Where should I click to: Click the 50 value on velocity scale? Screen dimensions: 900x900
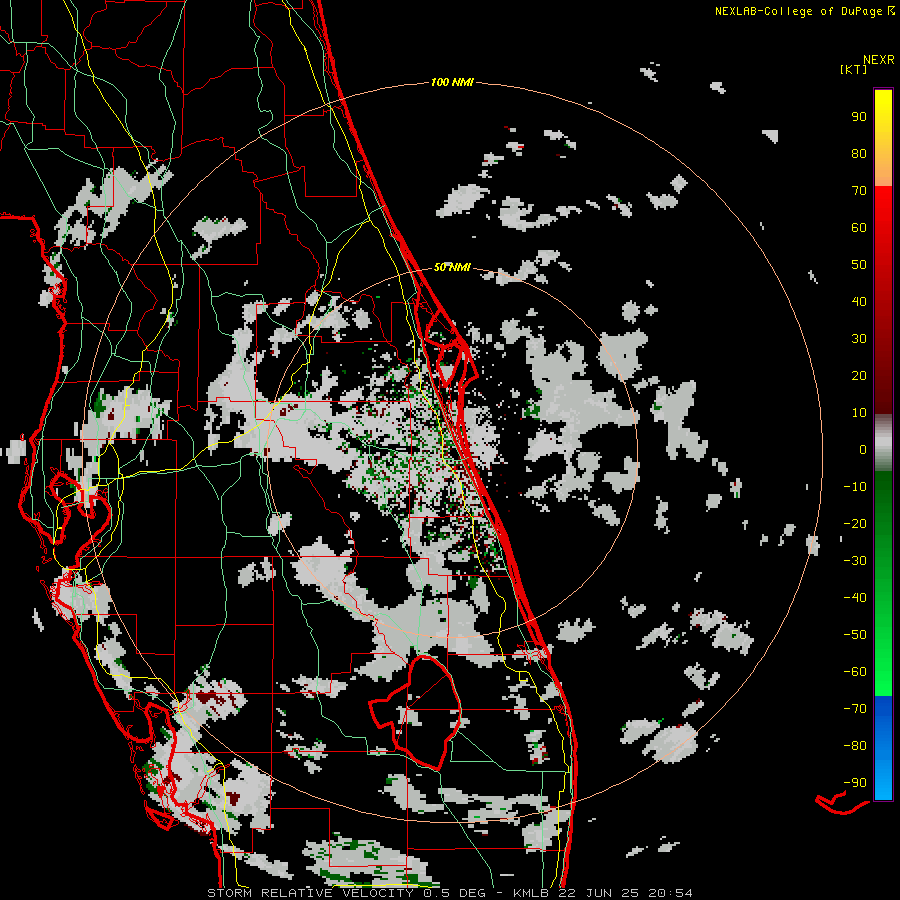point(859,265)
